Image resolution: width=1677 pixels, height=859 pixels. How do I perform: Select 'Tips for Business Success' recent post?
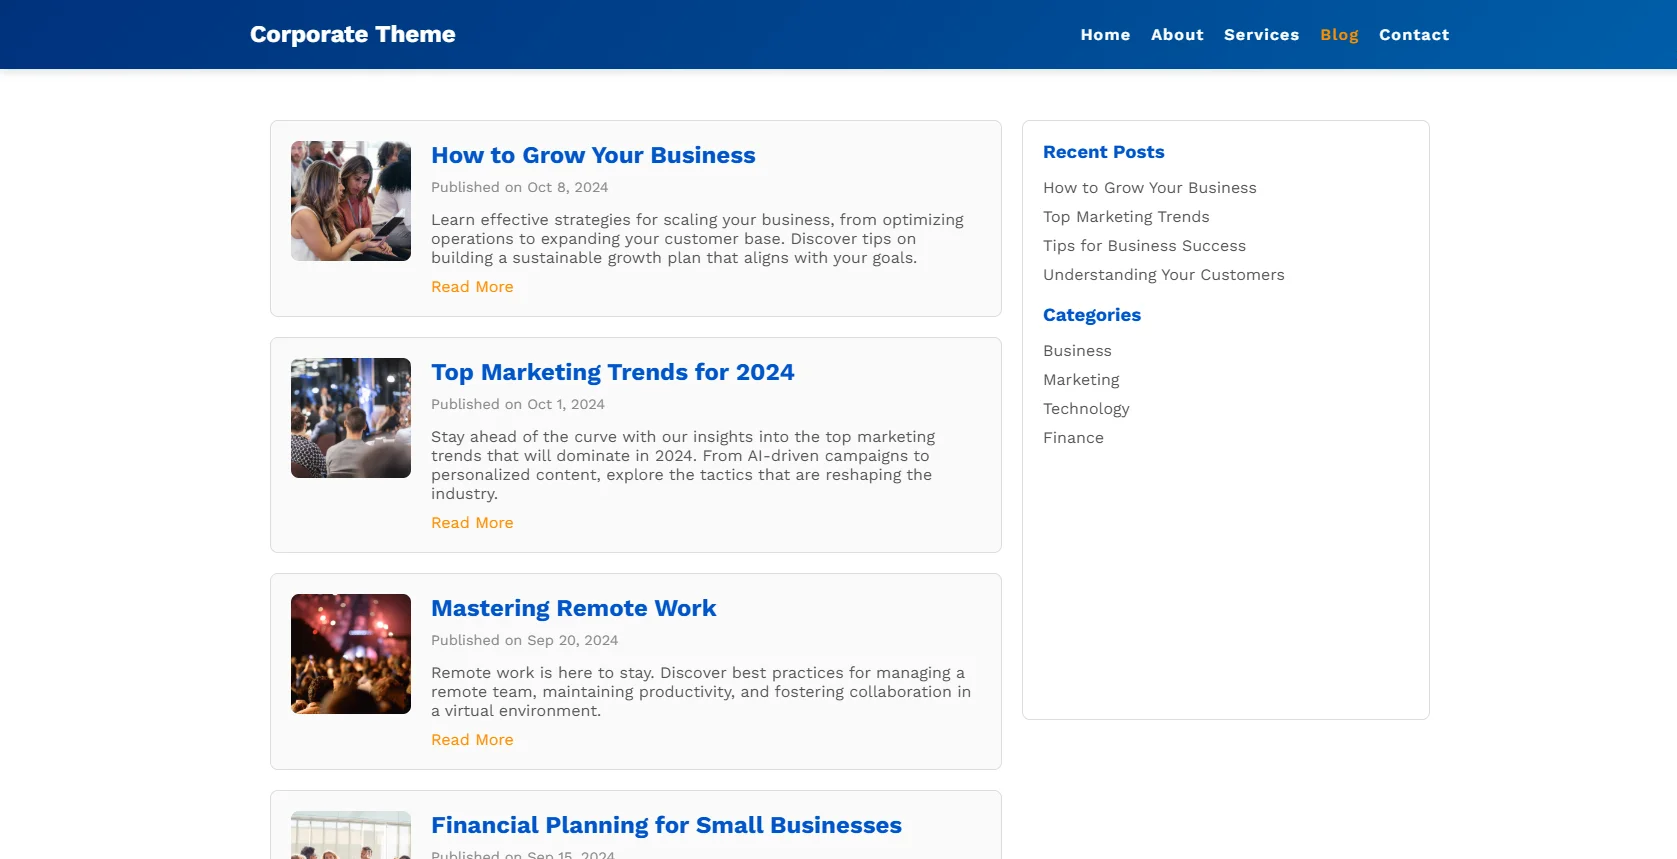(x=1144, y=246)
